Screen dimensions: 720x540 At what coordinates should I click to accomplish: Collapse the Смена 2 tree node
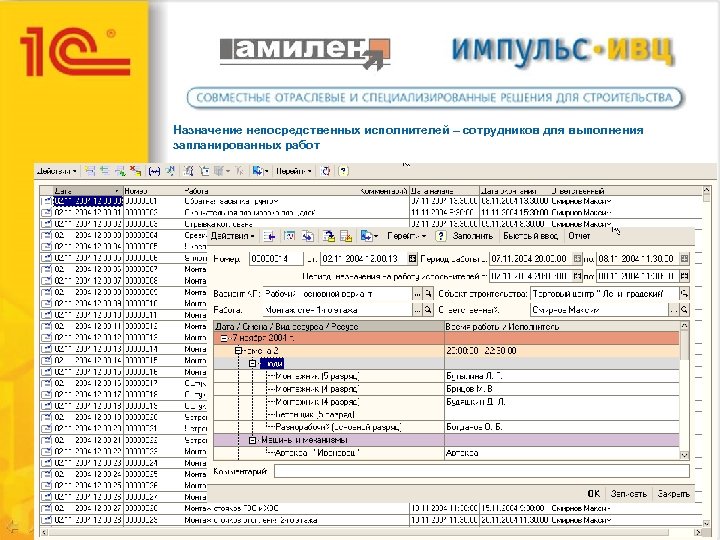(238, 351)
